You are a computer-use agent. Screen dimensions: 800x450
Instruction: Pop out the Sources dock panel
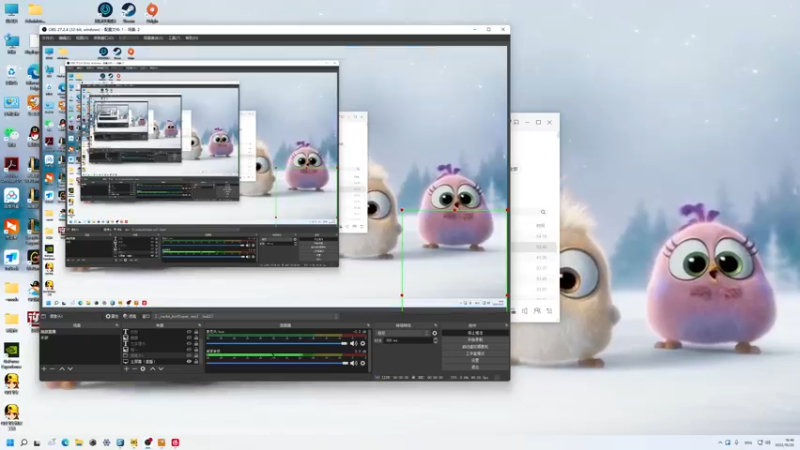click(x=199, y=325)
